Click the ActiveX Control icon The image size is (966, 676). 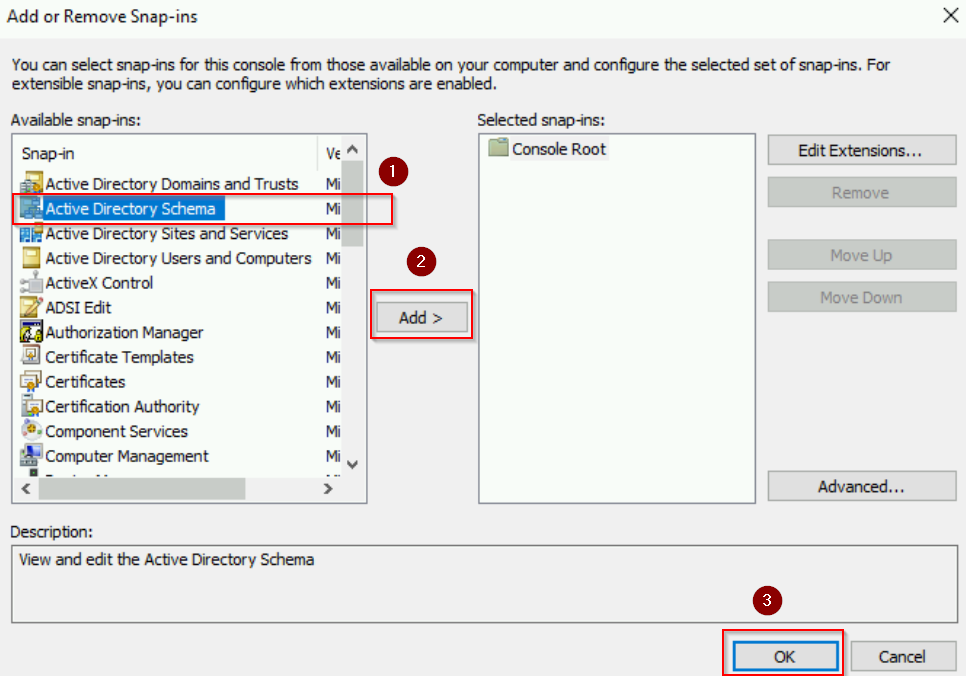[31, 283]
